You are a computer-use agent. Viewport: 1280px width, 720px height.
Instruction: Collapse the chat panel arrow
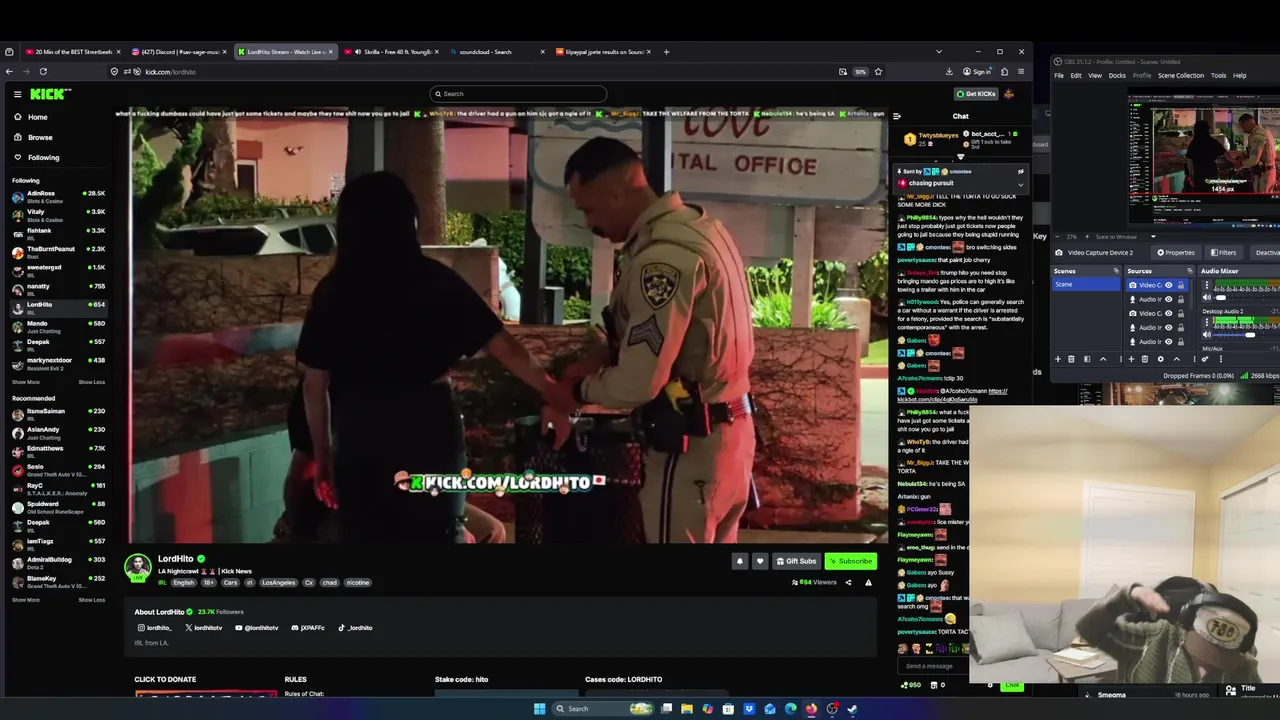[x=897, y=116]
